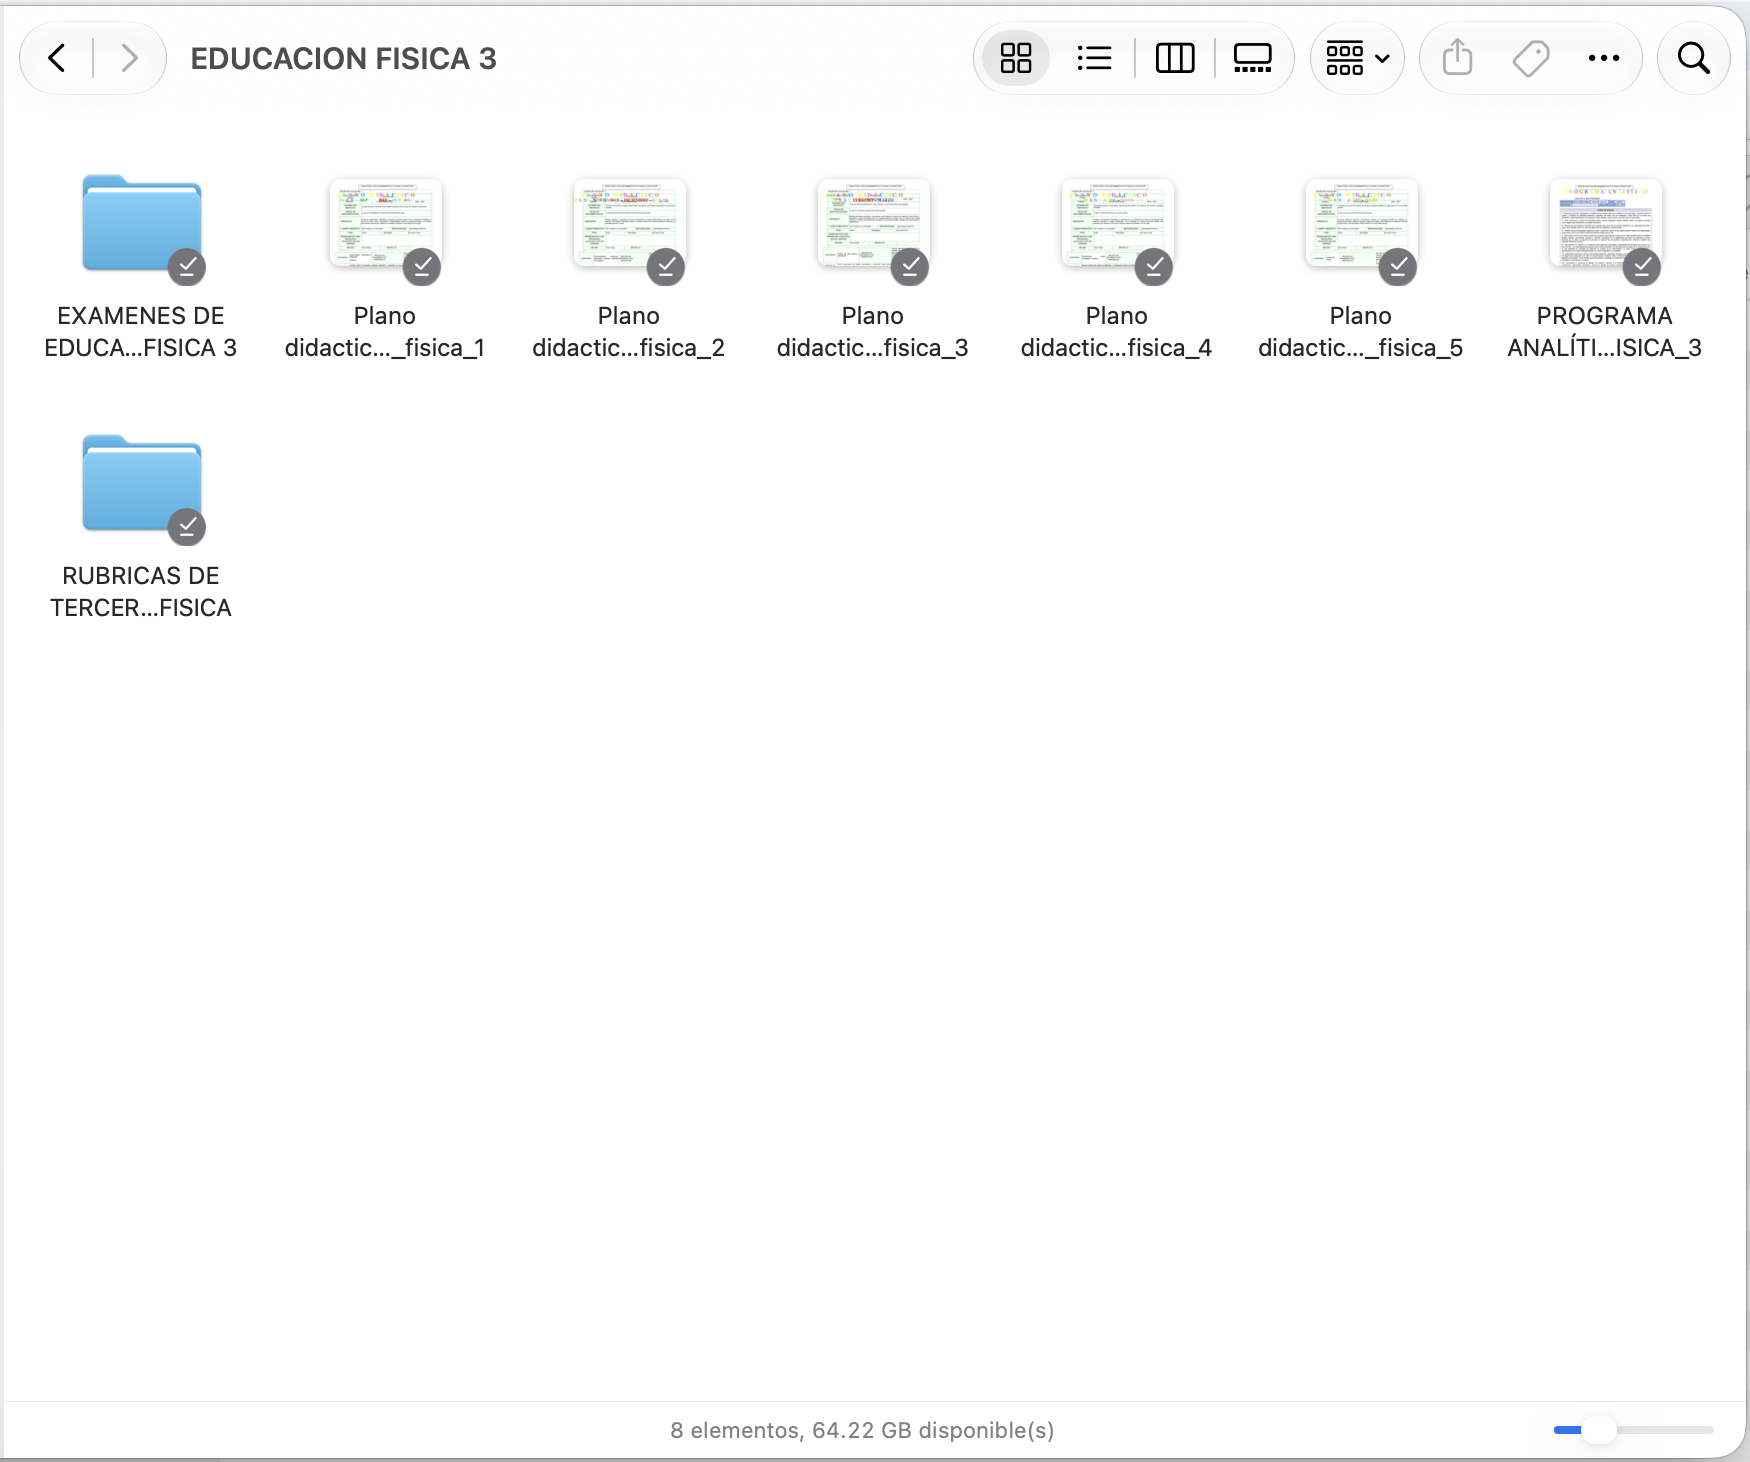This screenshot has width=1750, height=1462.
Task: Open the group-by options dropdown
Action: (1357, 58)
